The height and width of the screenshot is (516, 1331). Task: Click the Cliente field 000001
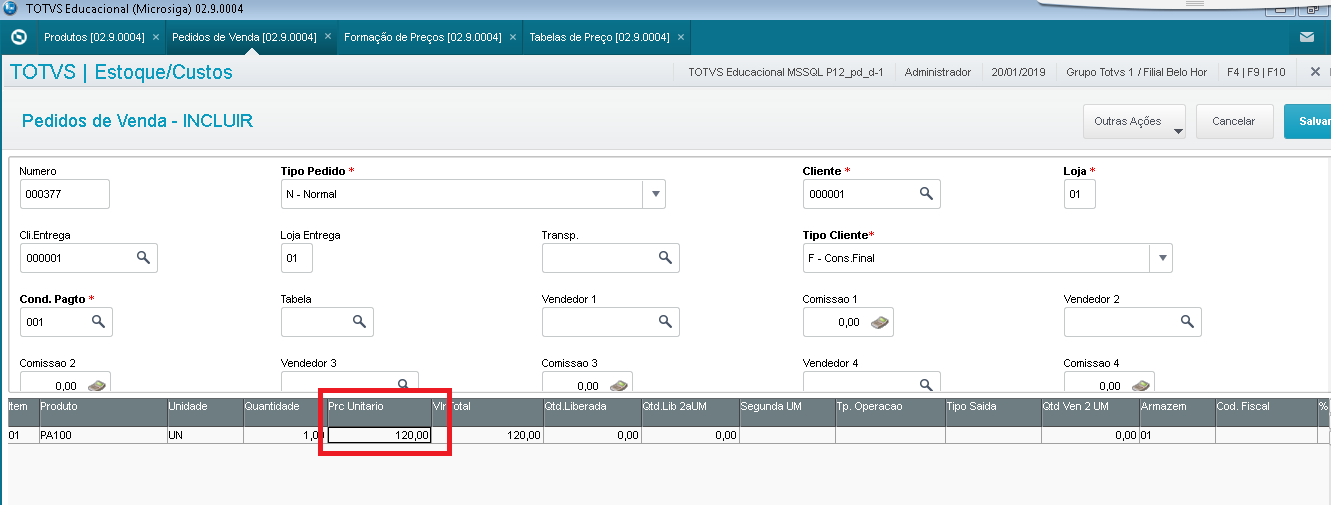pyautogui.click(x=871, y=194)
